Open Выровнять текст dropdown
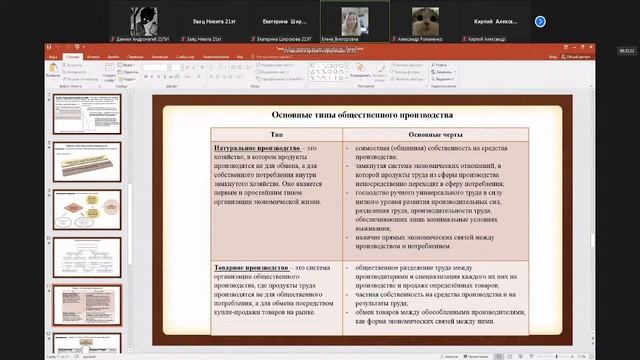The image size is (640, 360). pos(273,72)
